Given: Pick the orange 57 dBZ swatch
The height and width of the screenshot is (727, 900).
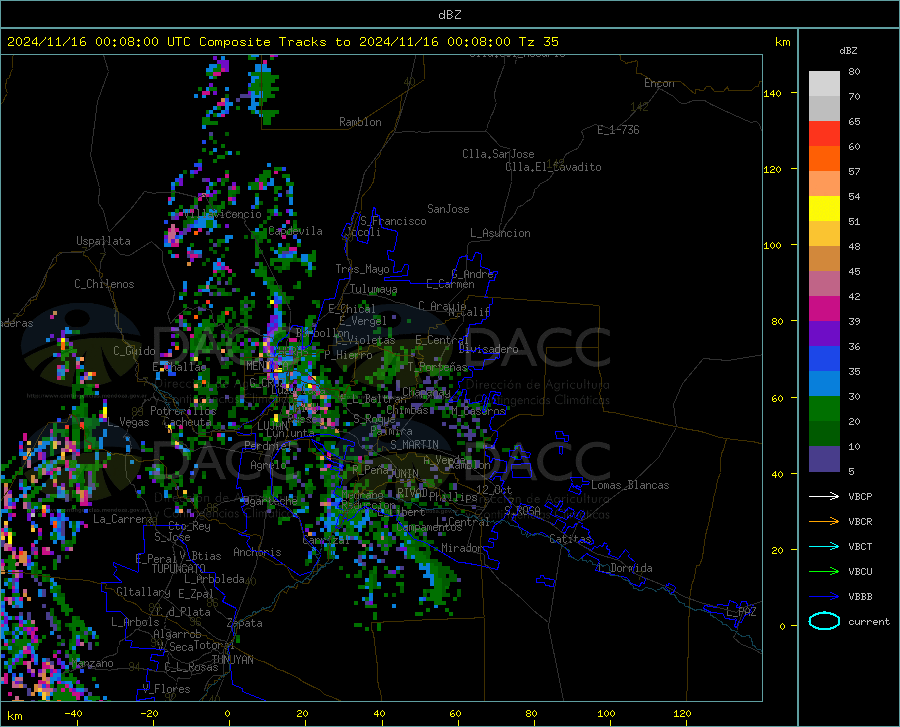Looking at the screenshot, I should point(824,159).
